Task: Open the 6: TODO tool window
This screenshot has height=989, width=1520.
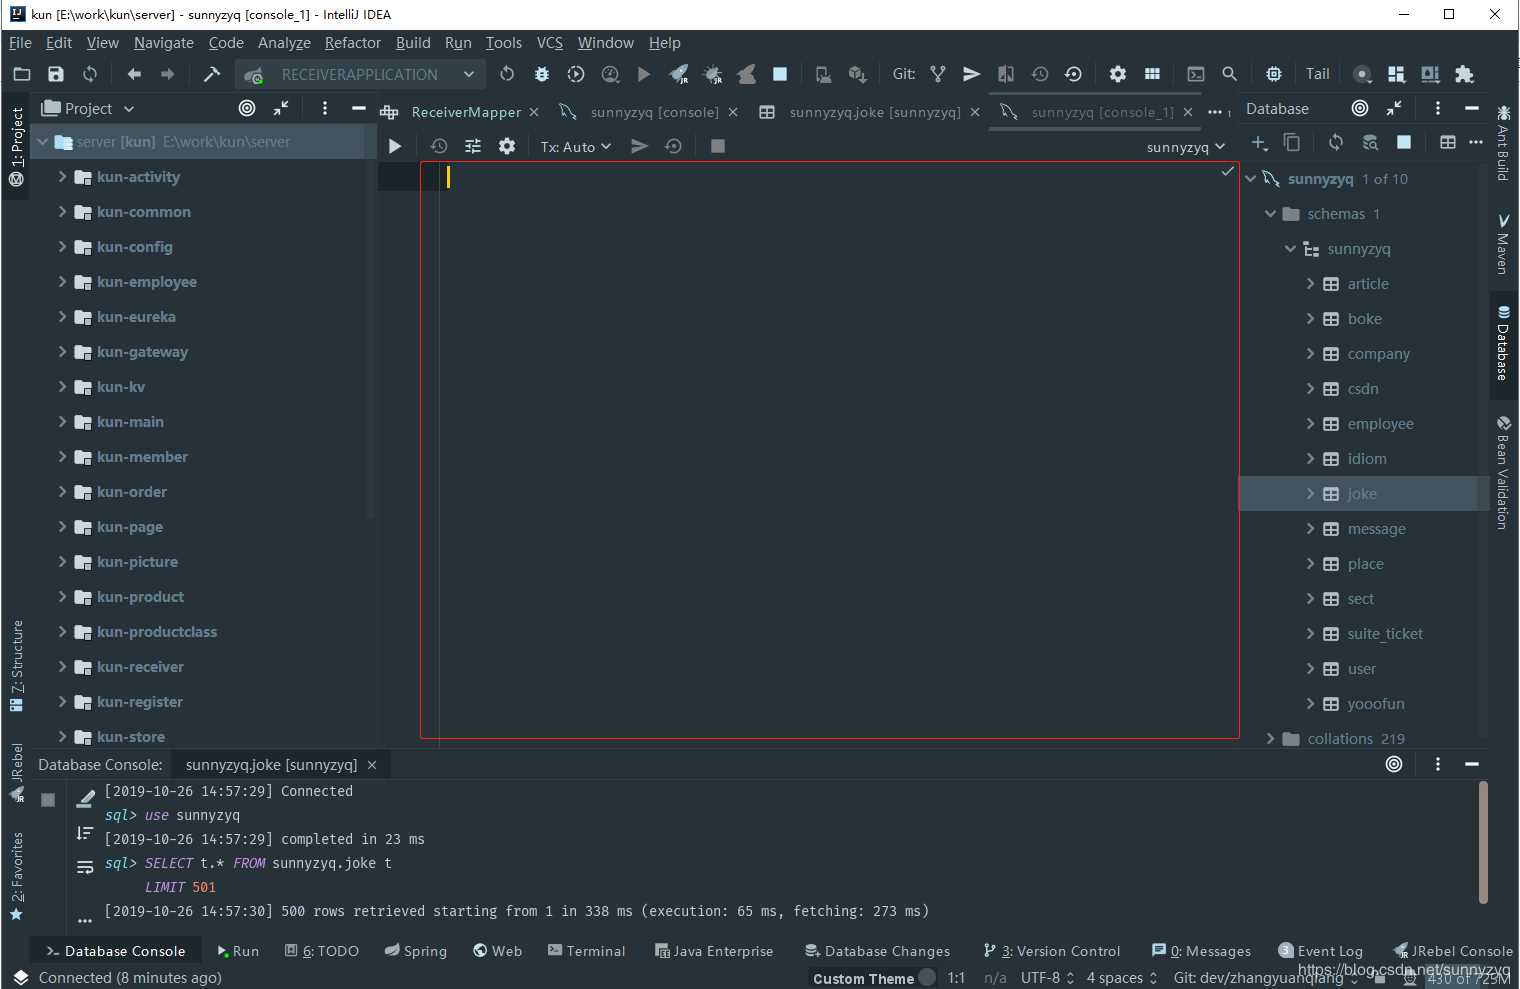Action: [x=321, y=951]
